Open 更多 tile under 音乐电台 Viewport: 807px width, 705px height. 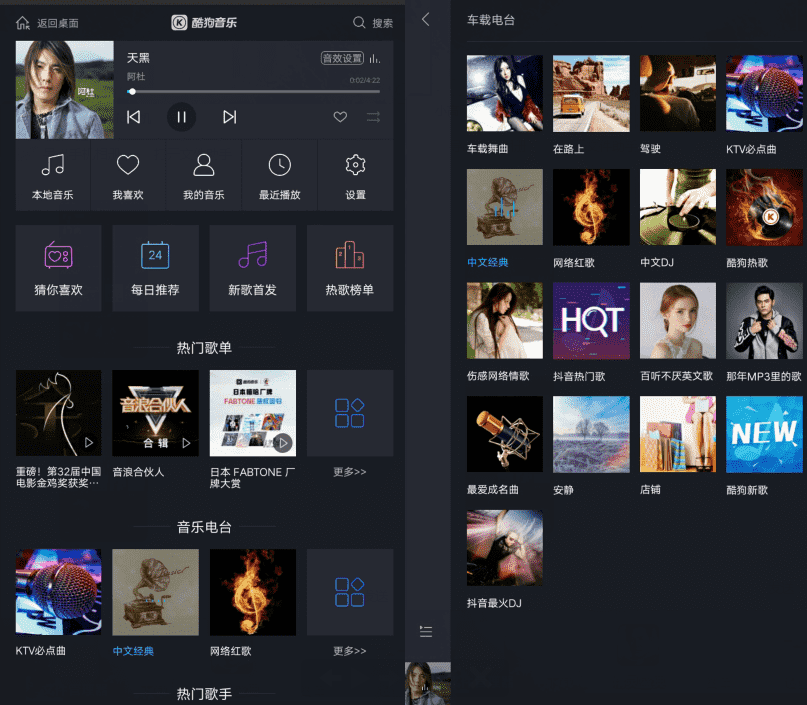point(350,592)
